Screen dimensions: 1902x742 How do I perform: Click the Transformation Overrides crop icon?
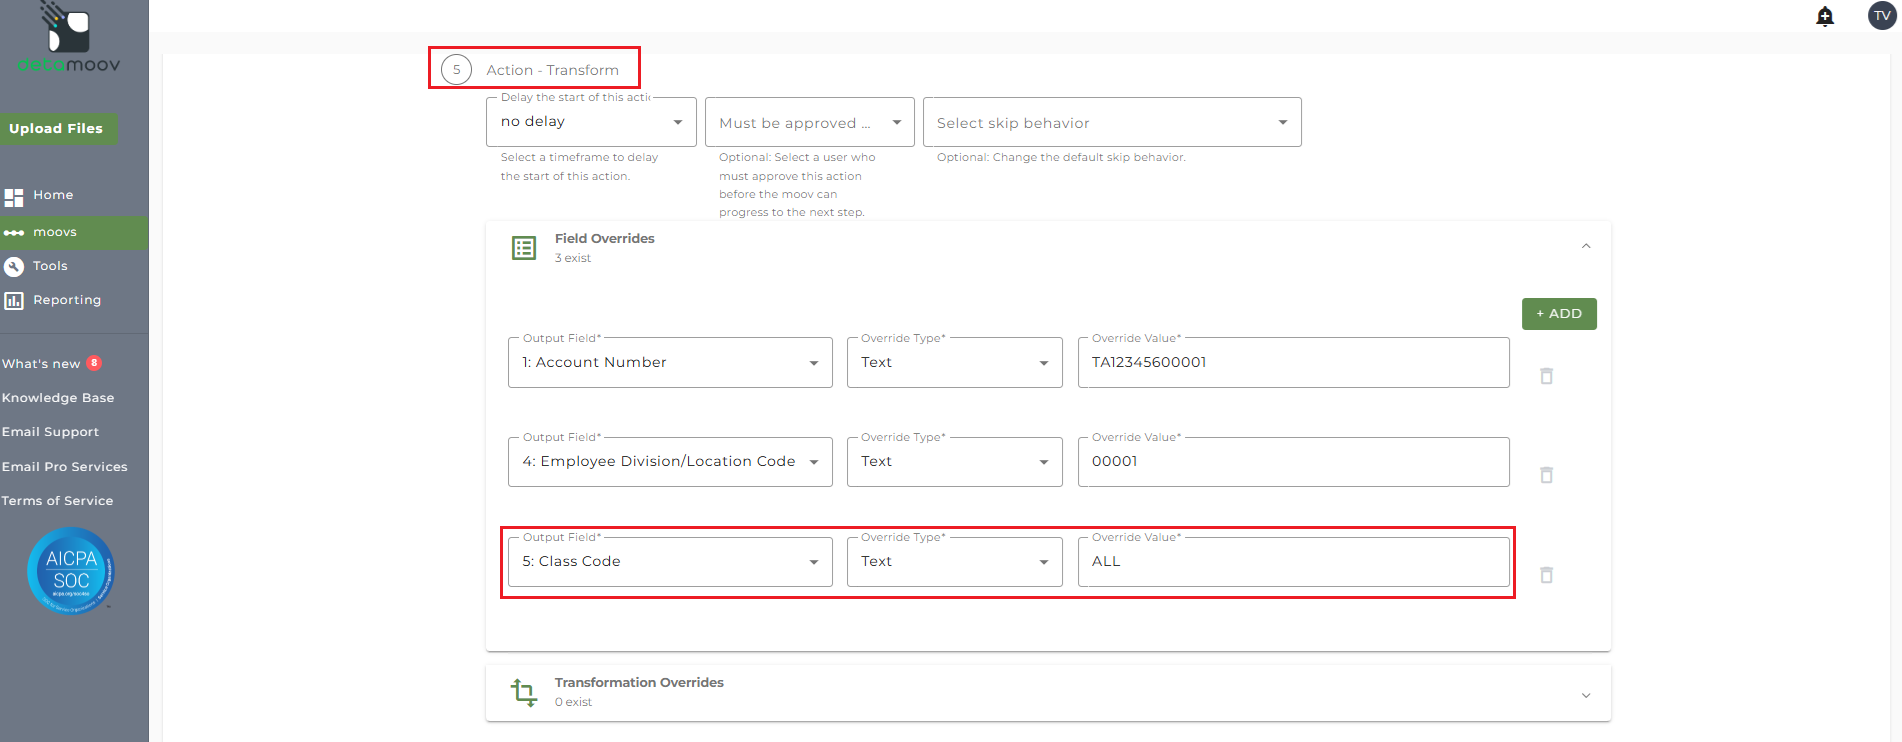point(524,692)
